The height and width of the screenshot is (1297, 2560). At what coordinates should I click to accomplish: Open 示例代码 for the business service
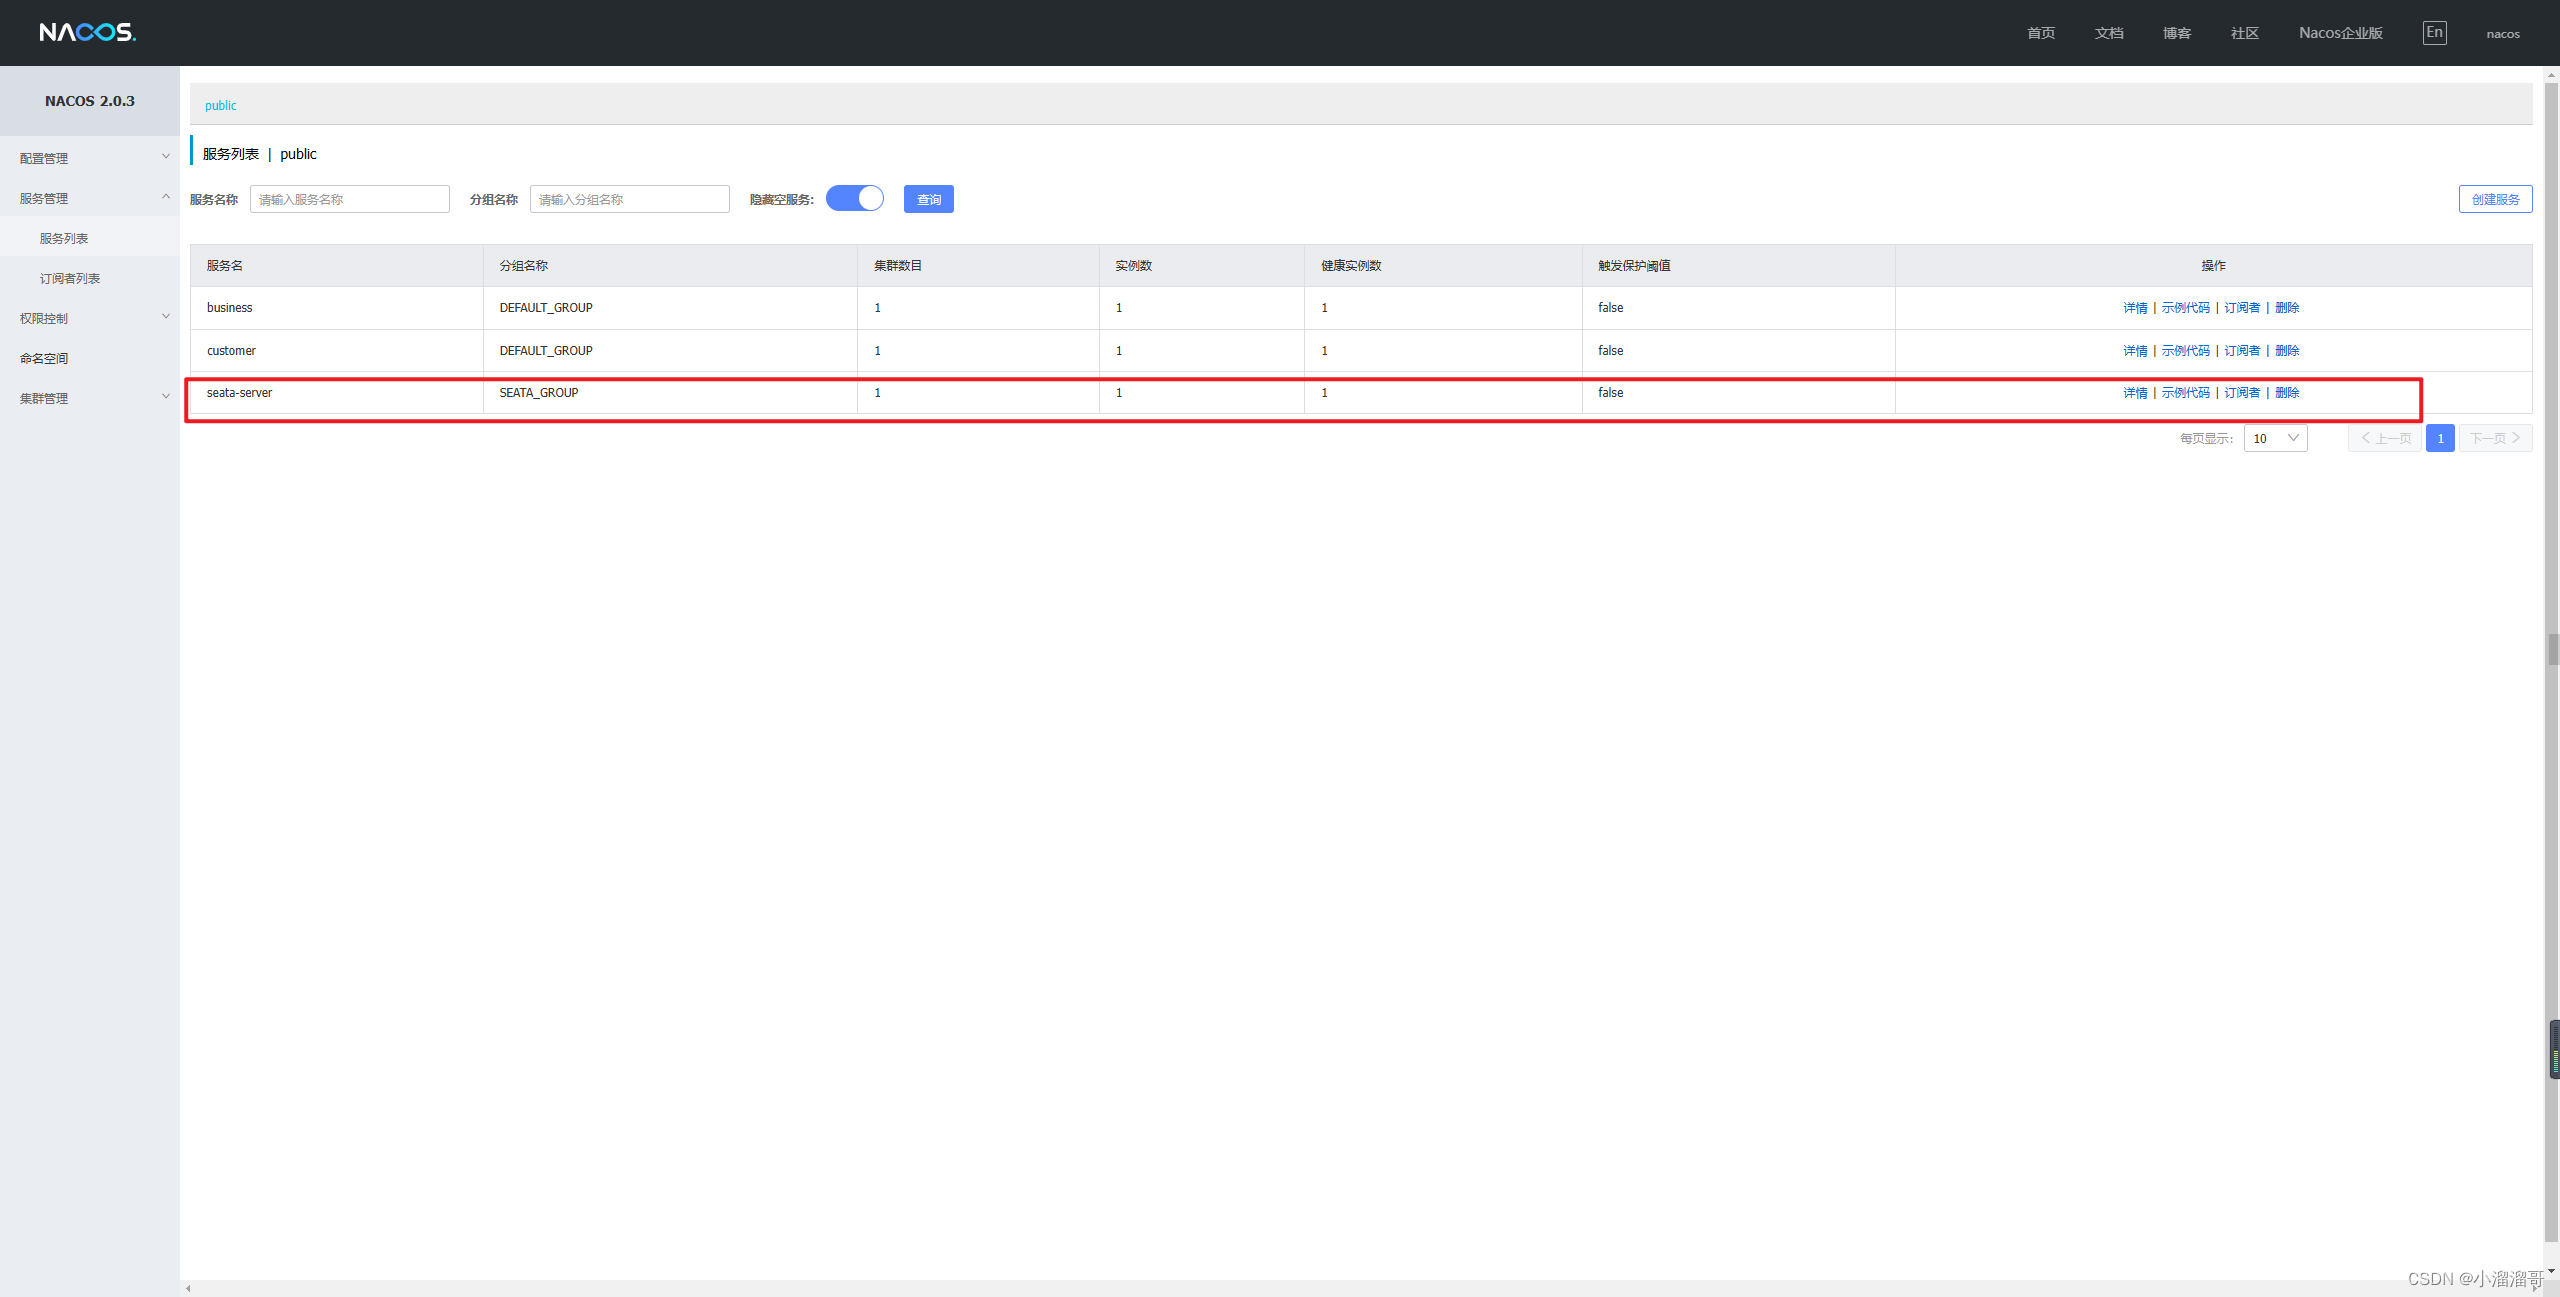coord(2185,308)
